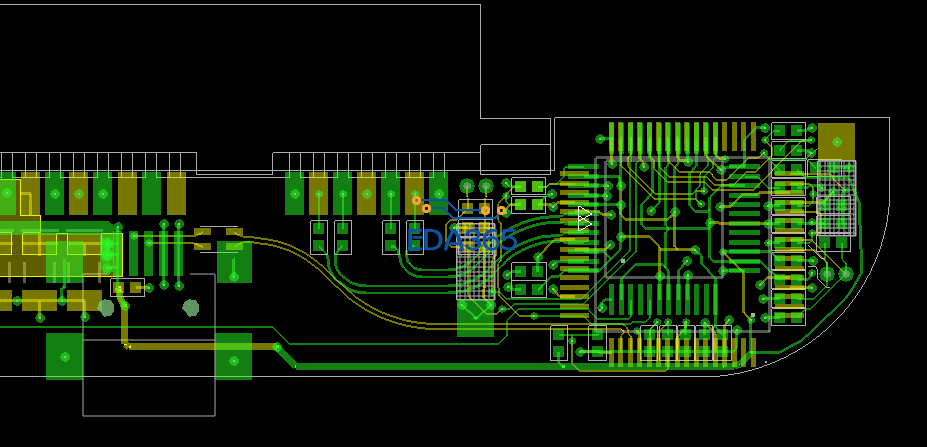Select the large green square pad at bottom-left
The image size is (927, 447).
[x=65, y=357]
